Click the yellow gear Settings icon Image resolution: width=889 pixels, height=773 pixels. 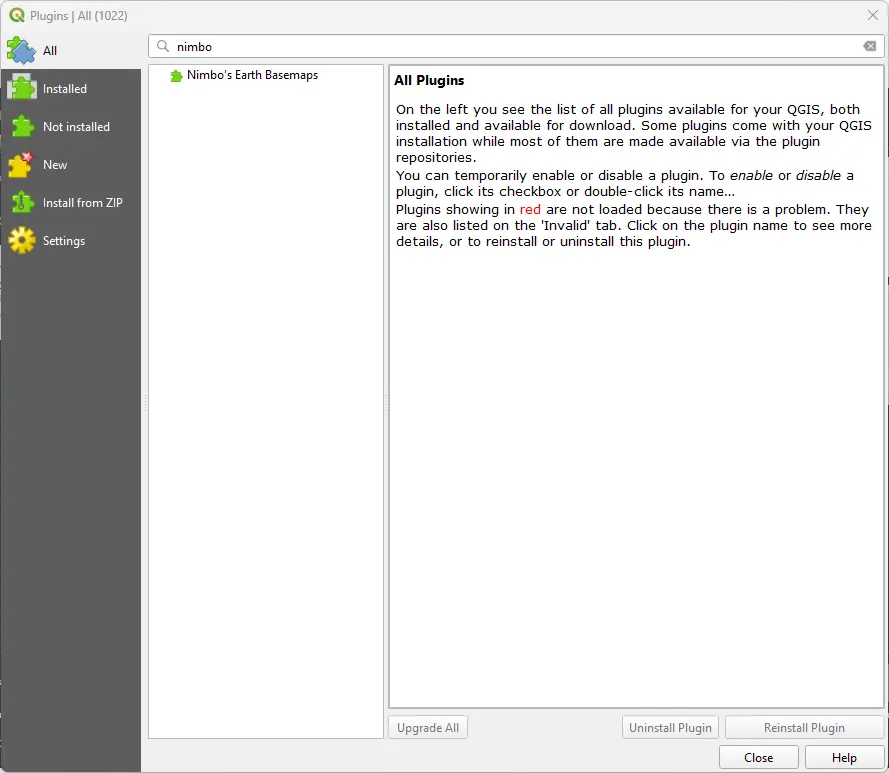pos(22,240)
